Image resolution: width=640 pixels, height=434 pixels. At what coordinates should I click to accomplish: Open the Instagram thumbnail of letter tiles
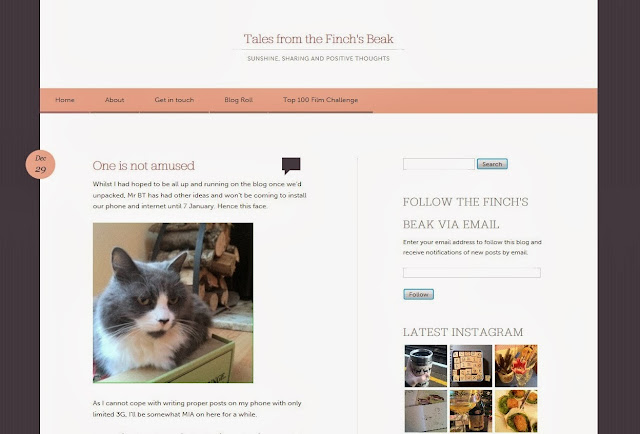pos(471,366)
